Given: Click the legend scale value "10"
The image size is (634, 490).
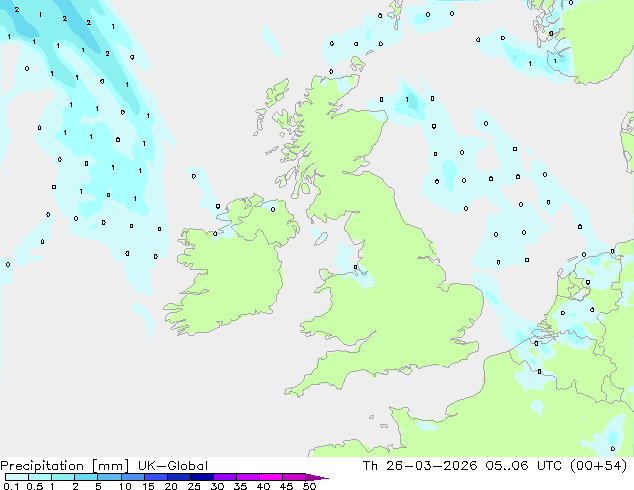Looking at the screenshot, I should tap(125, 486).
